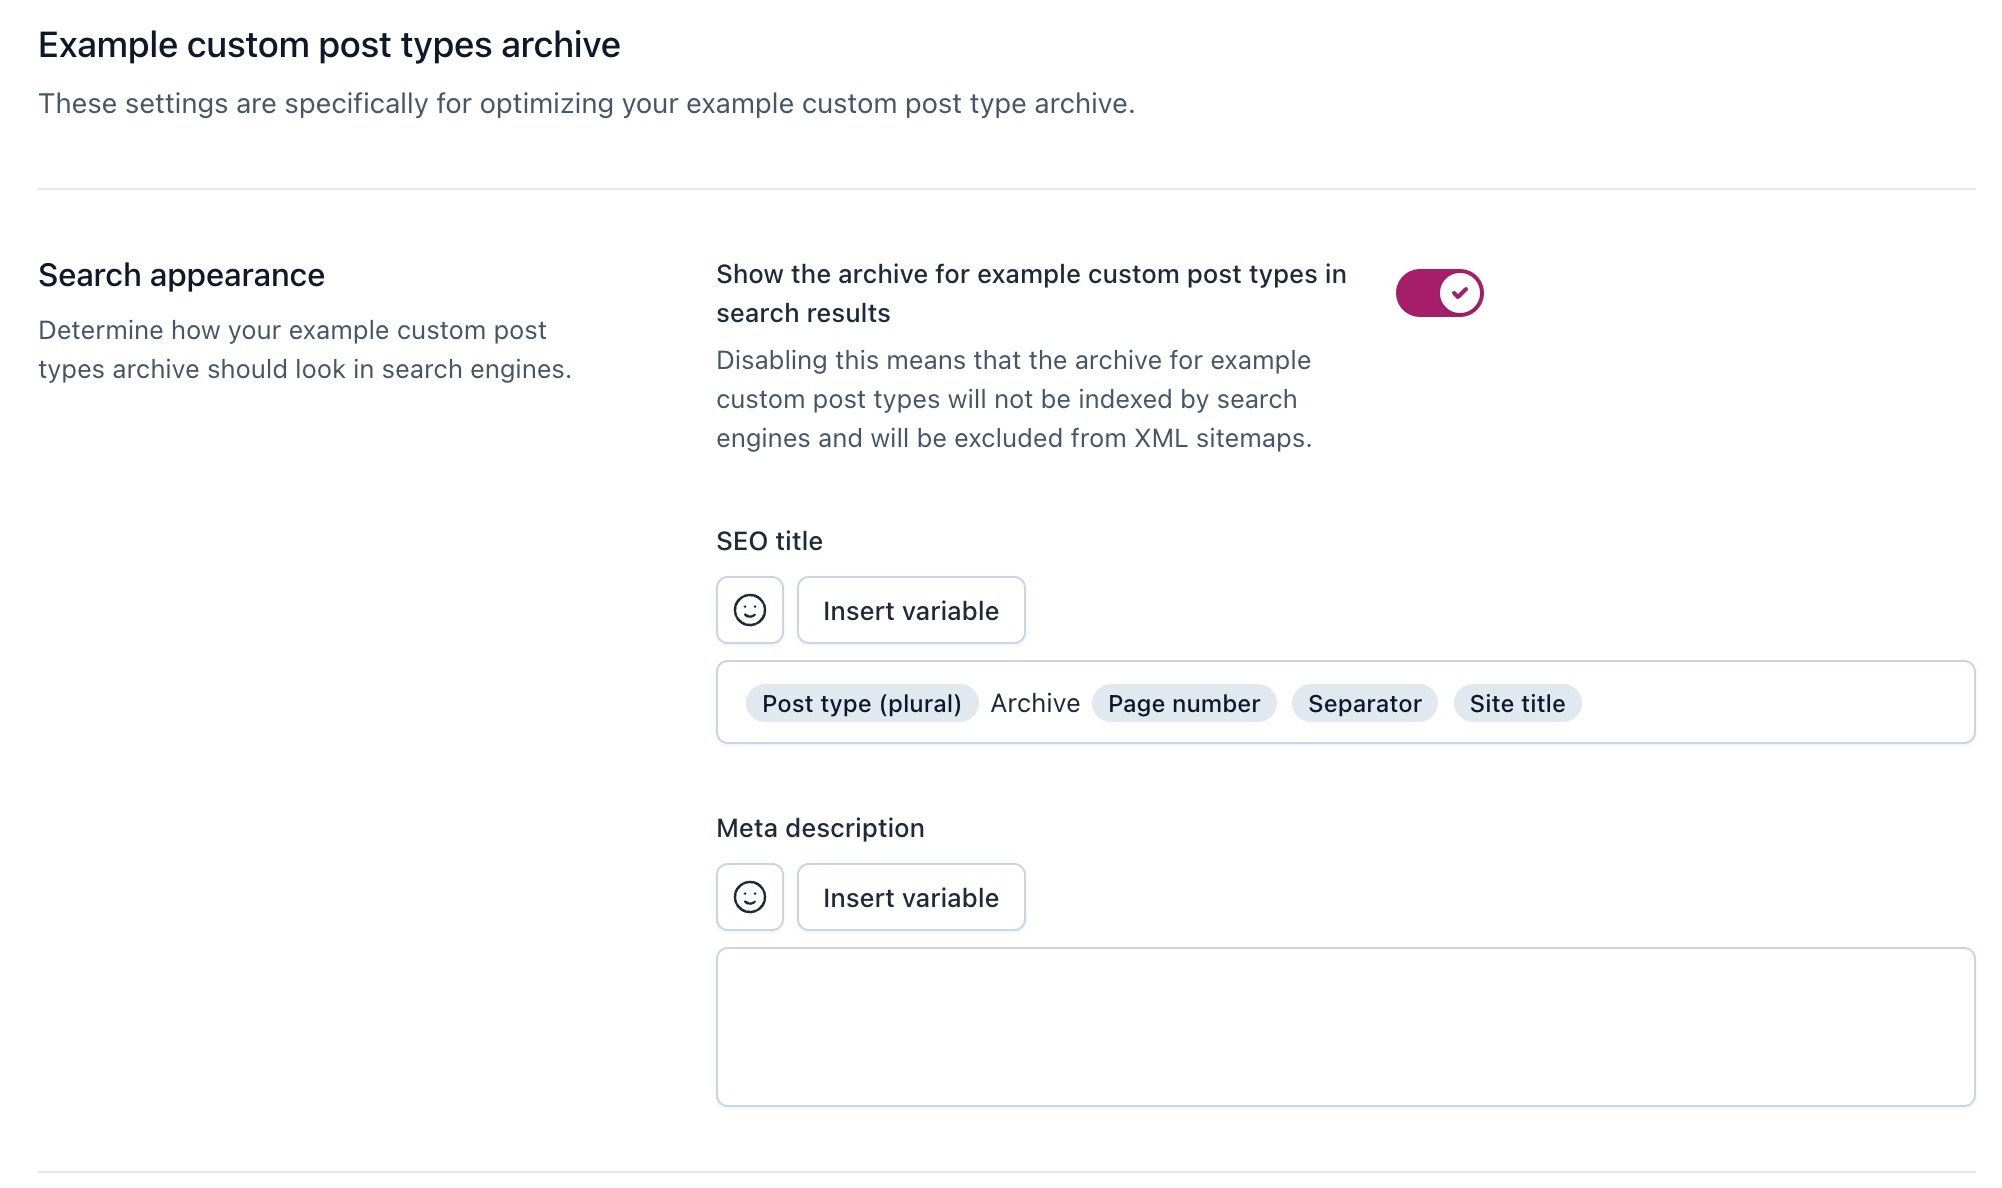Screen dimensions: 2002x1188
Task: Open the emoji picker above the Meta description field
Action: click(749, 896)
